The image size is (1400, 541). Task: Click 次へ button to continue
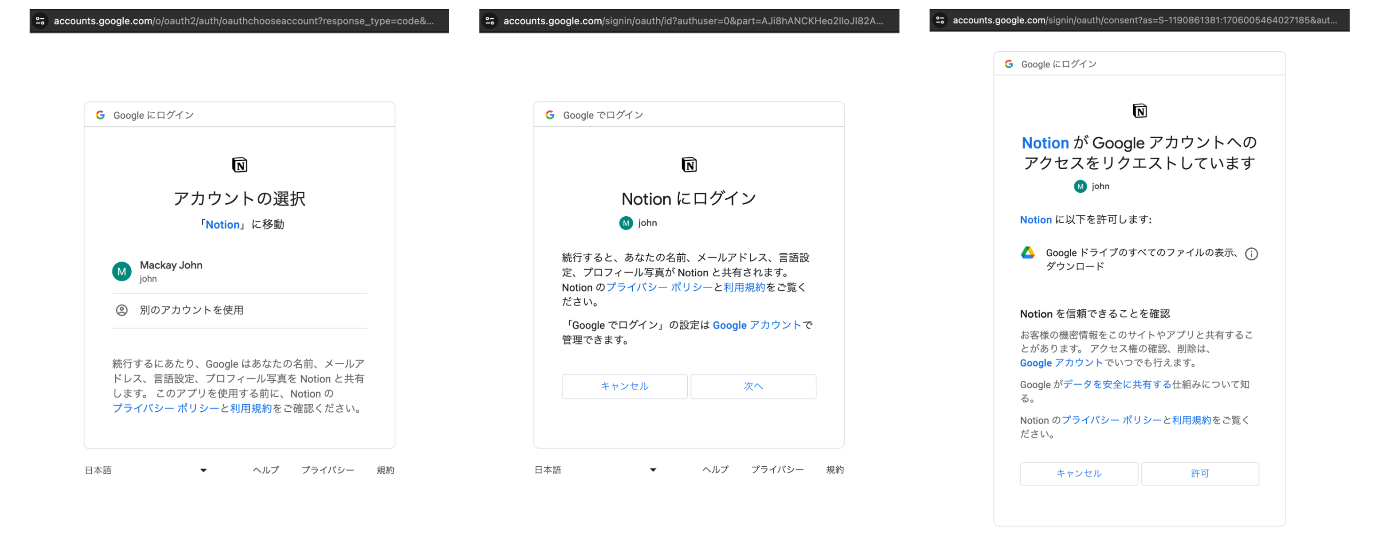pyautogui.click(x=753, y=386)
